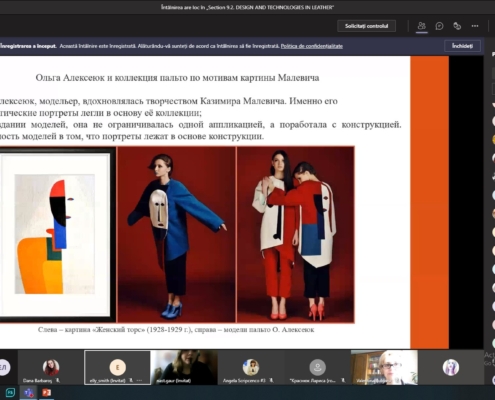This screenshot has width=495, height=400.
Task: Click the Solicitați controlul button
Action: [366, 26]
